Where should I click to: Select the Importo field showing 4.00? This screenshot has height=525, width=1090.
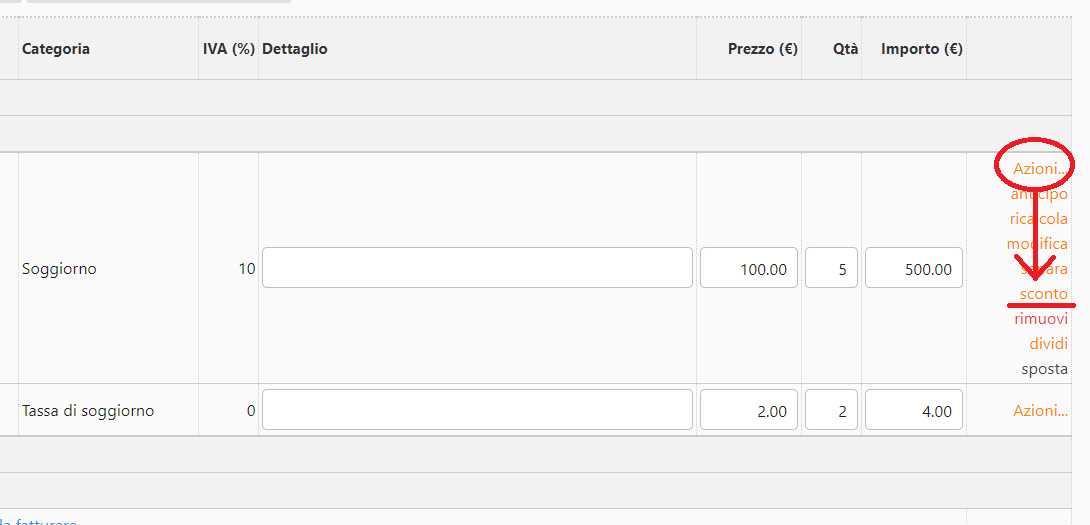tap(914, 410)
